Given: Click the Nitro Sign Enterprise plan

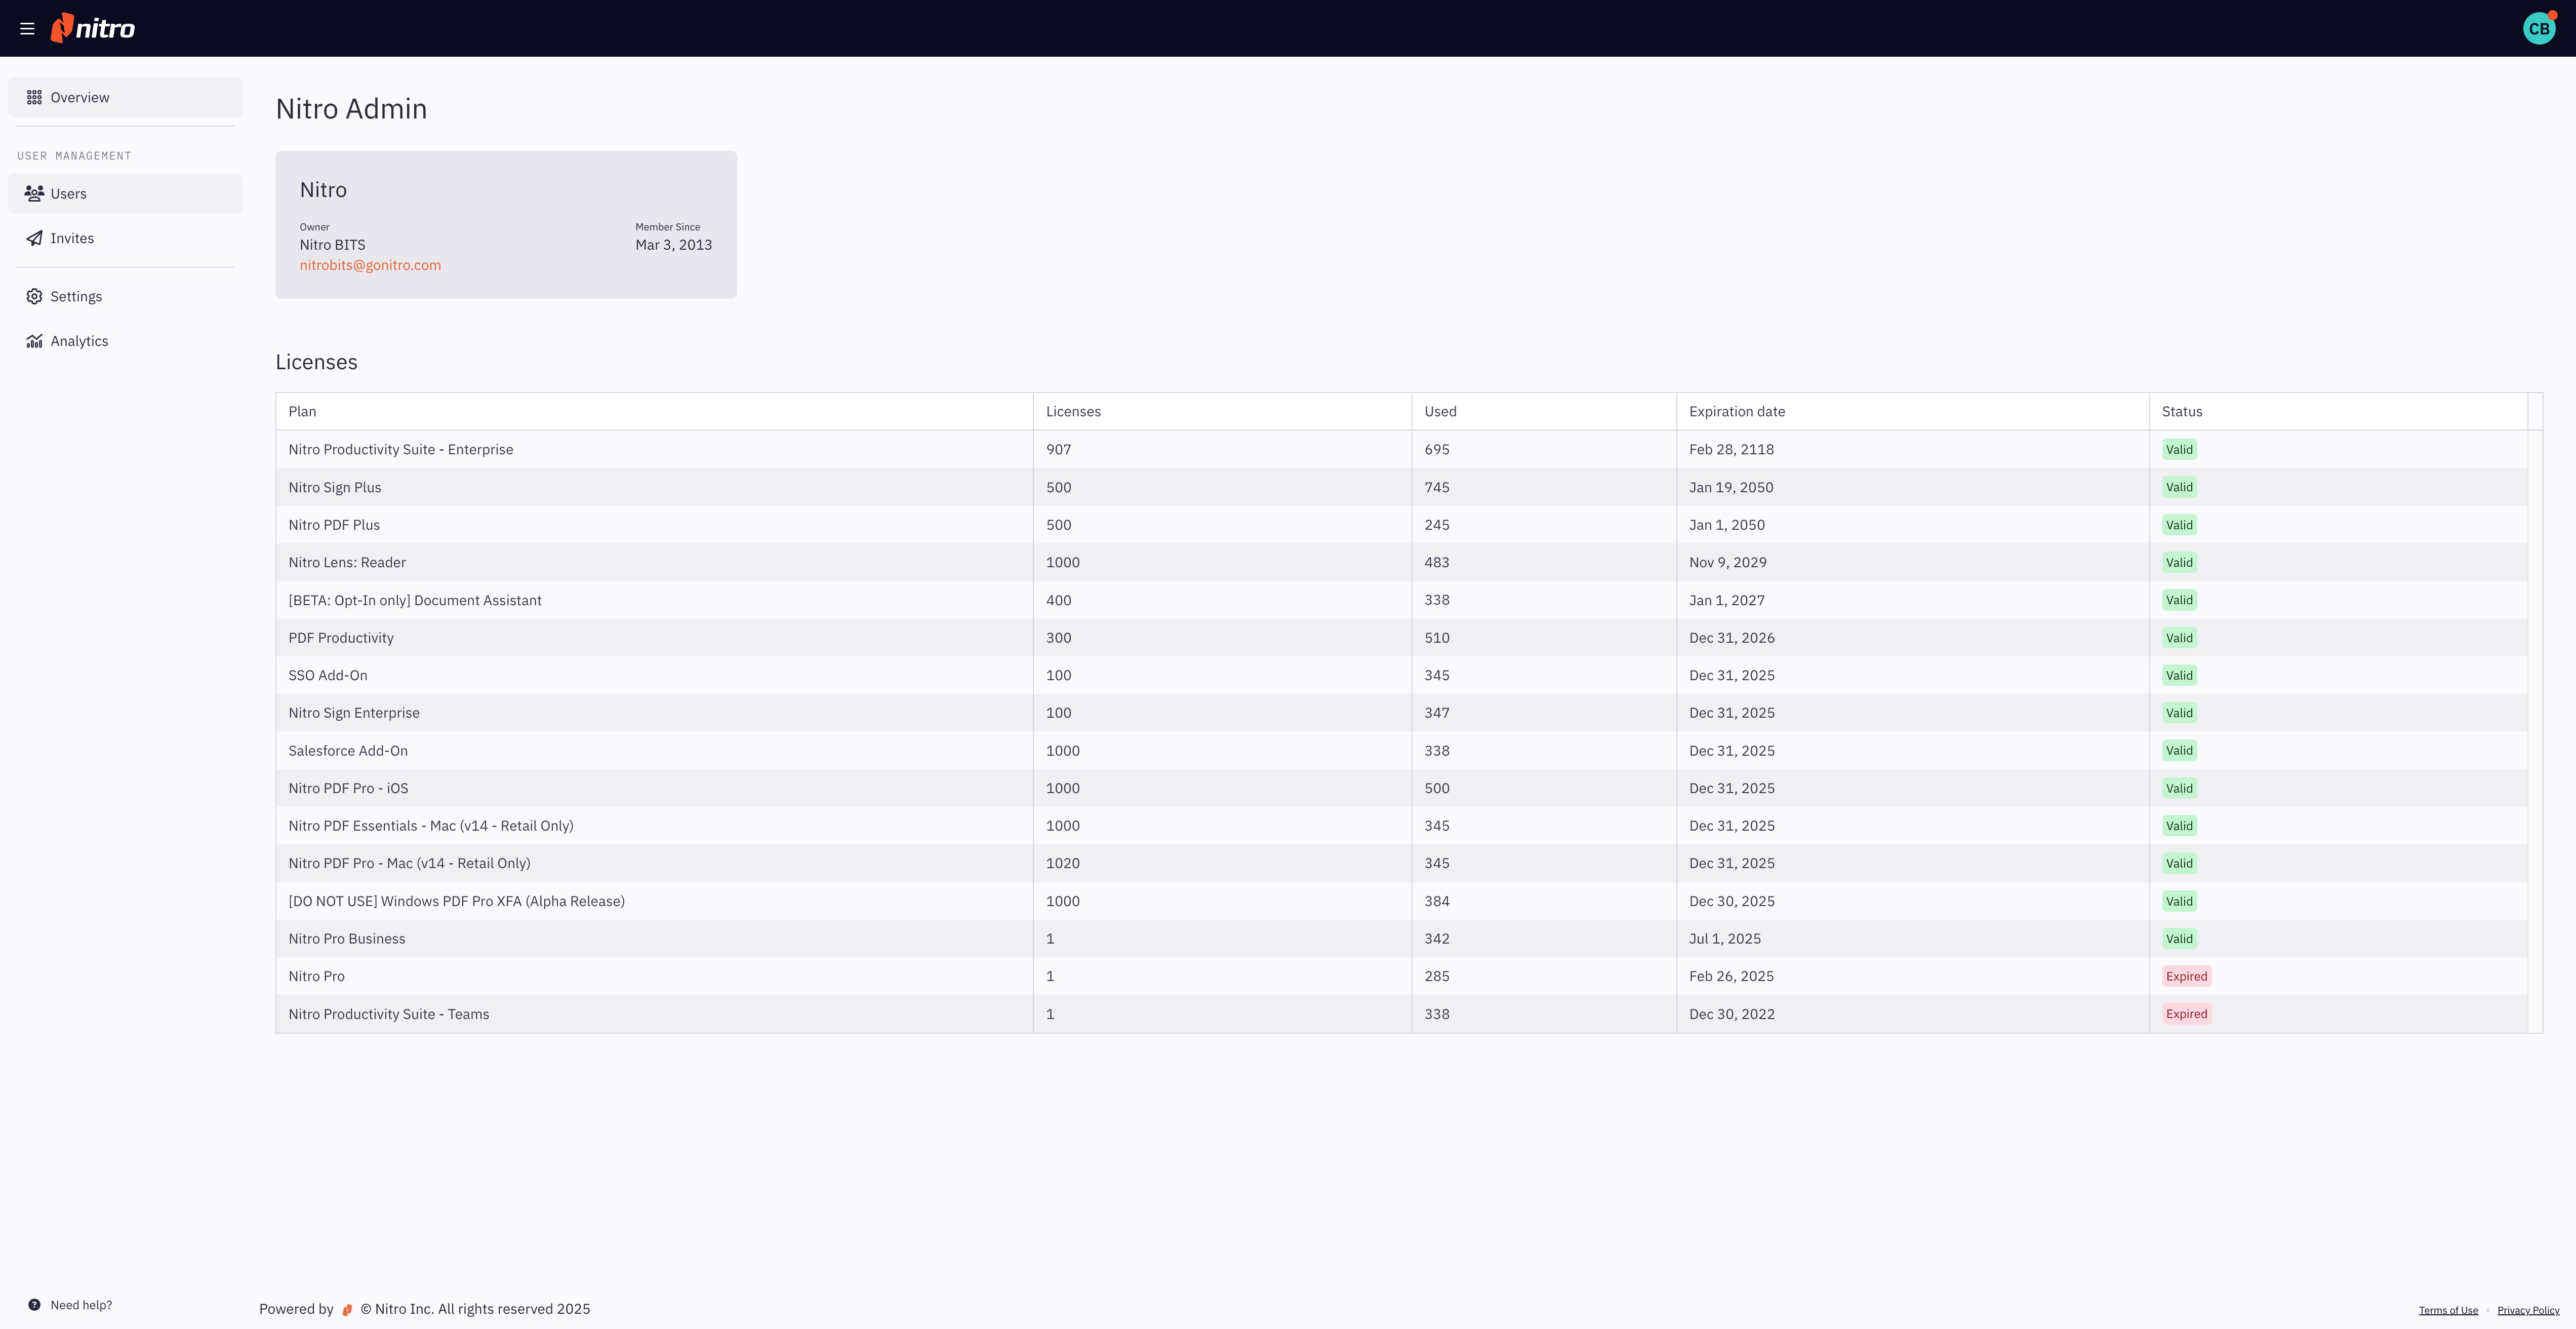Looking at the screenshot, I should 354,713.
